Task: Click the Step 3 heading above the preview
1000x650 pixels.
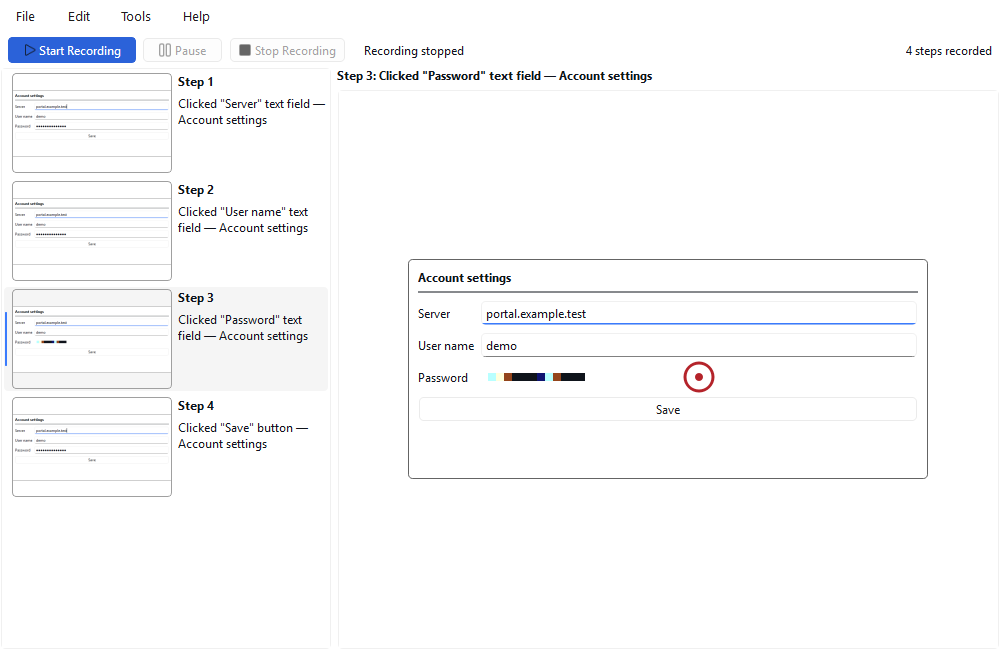Action: pyautogui.click(x=494, y=76)
